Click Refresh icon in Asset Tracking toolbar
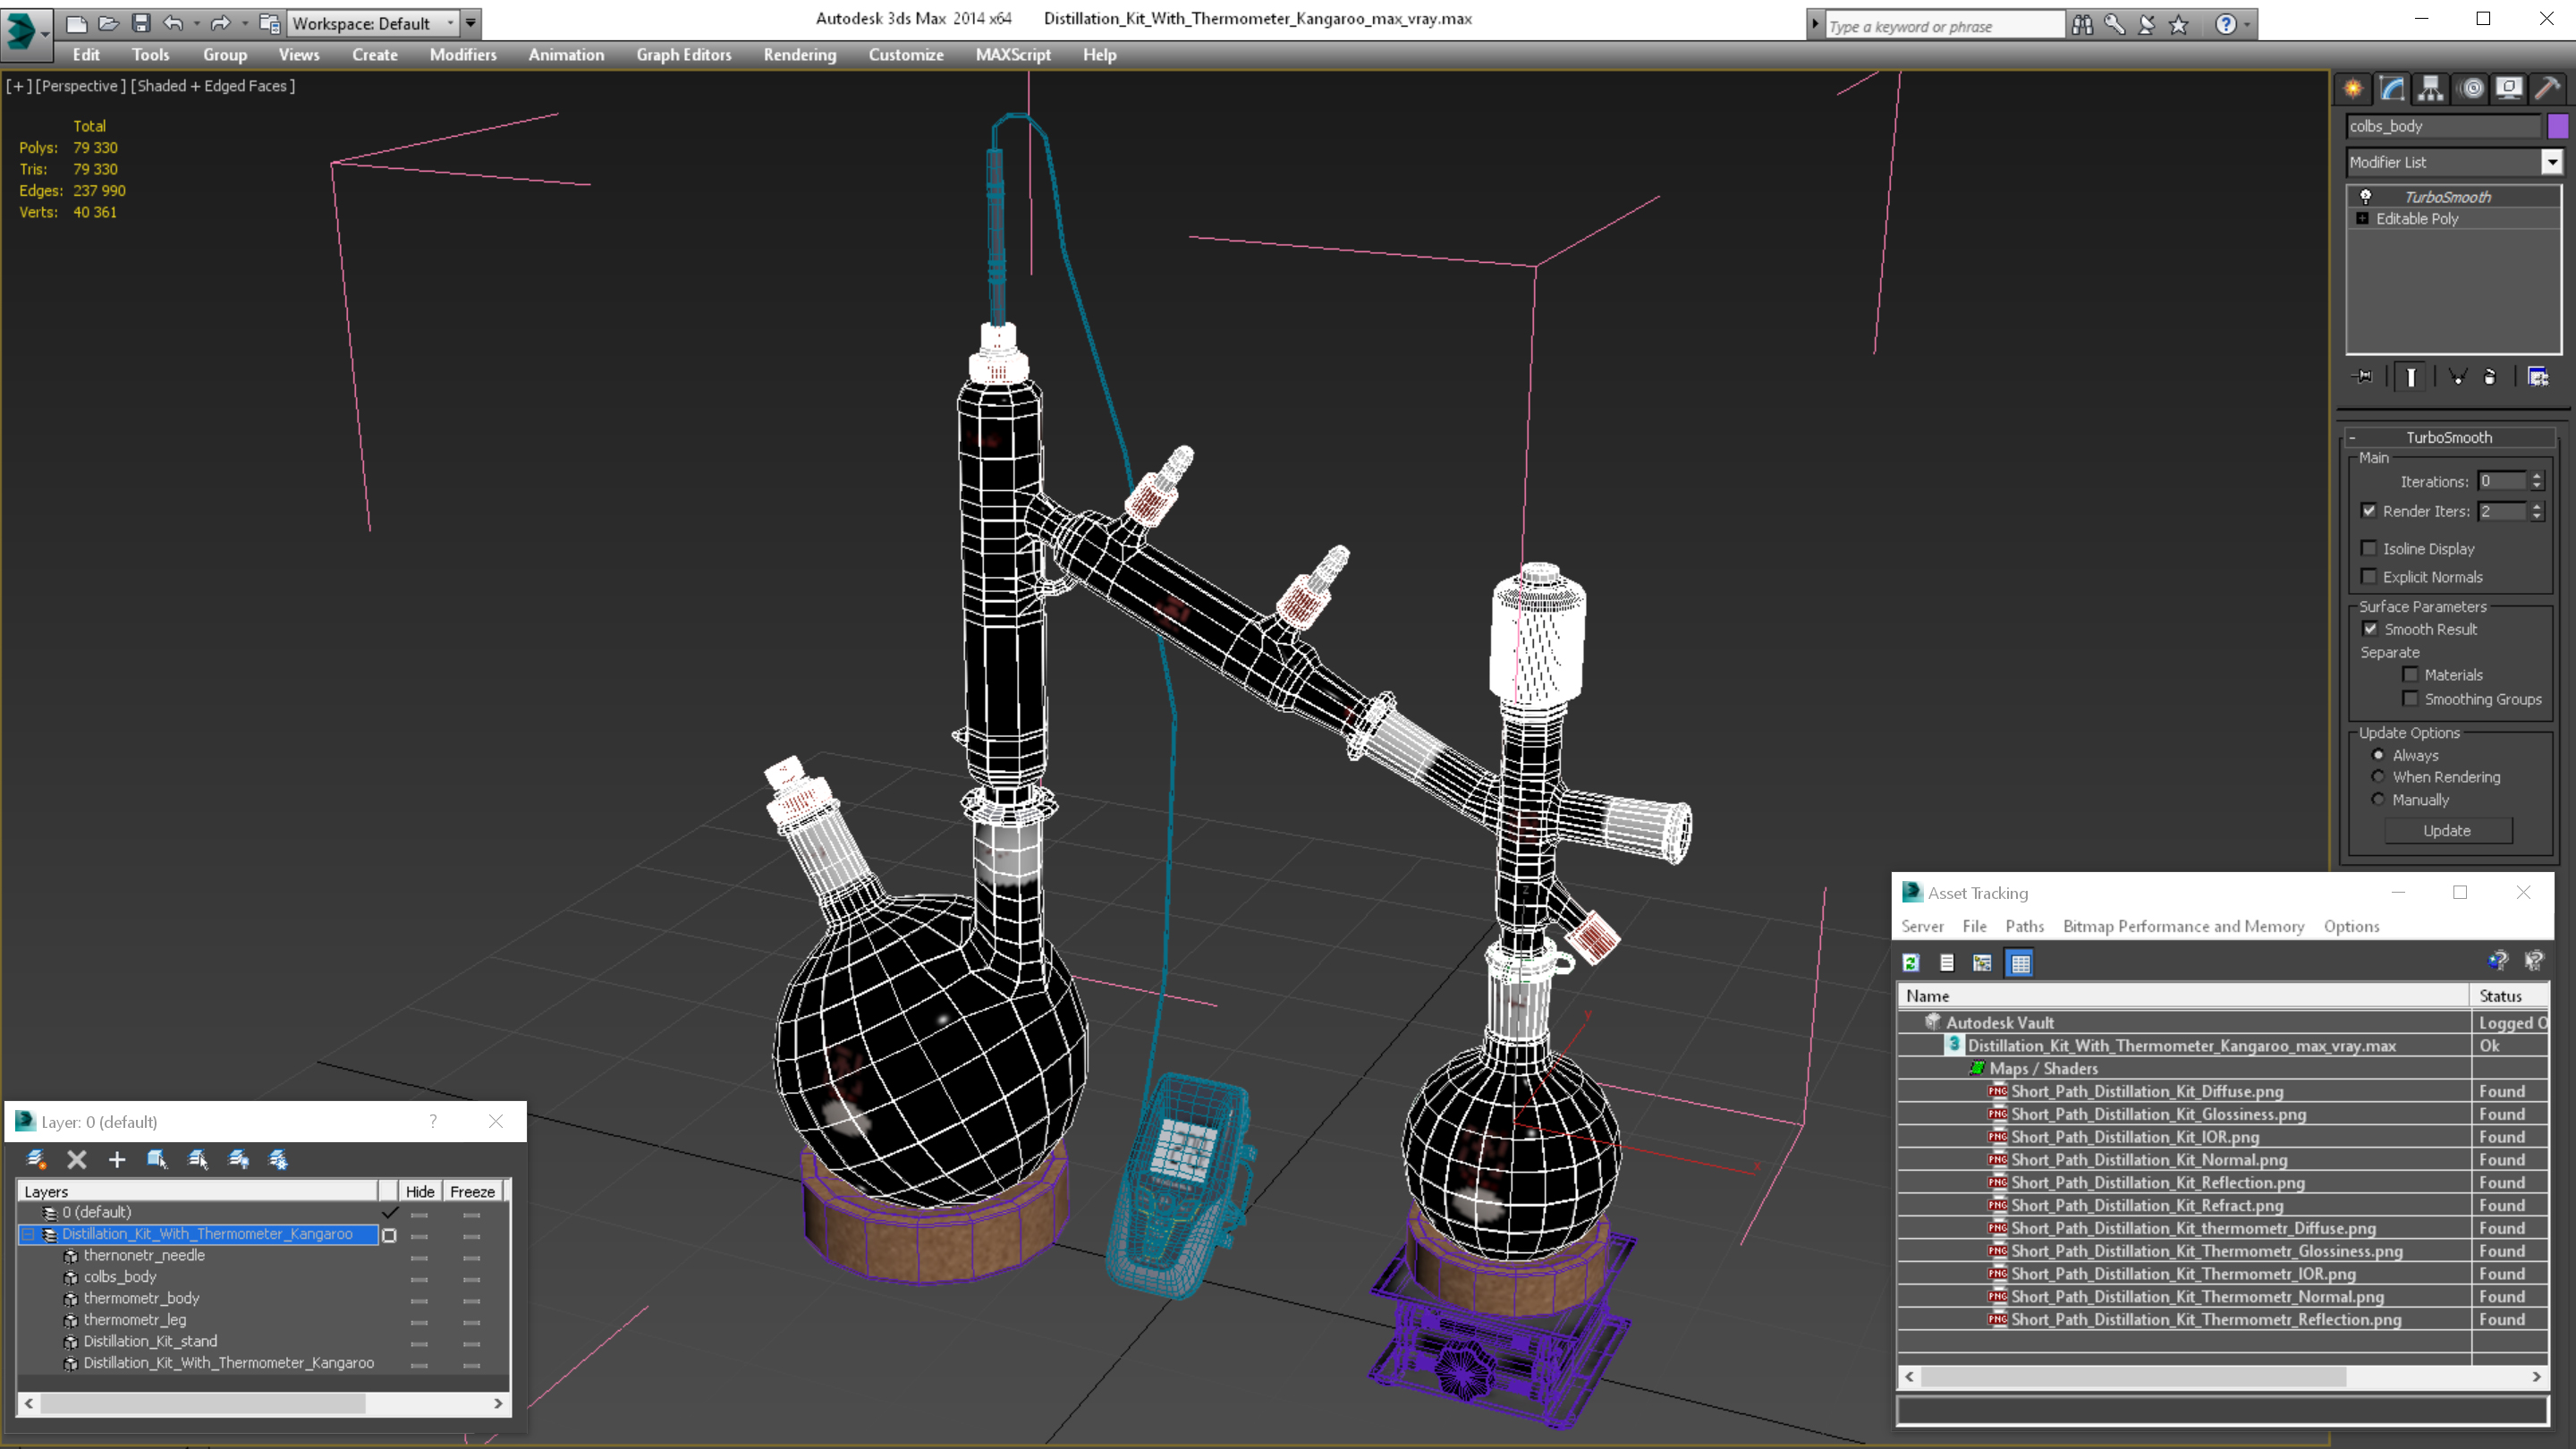This screenshot has height=1449, width=2576. pos(1911,962)
